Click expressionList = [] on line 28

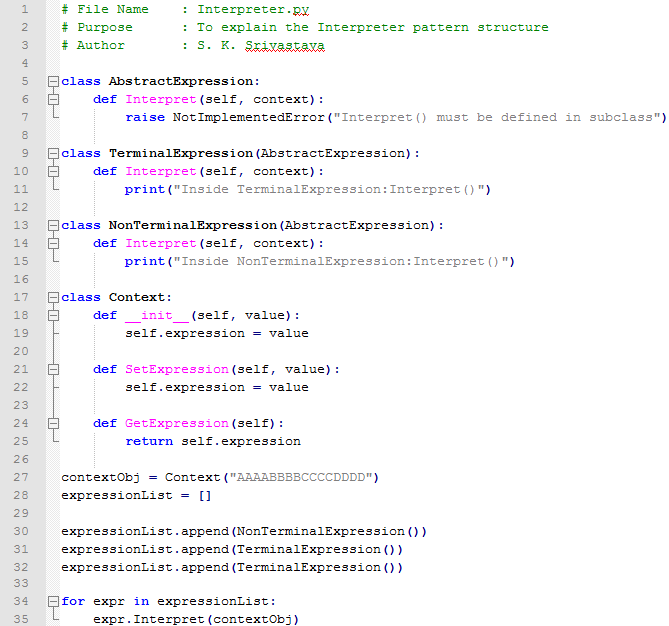[x=136, y=495]
